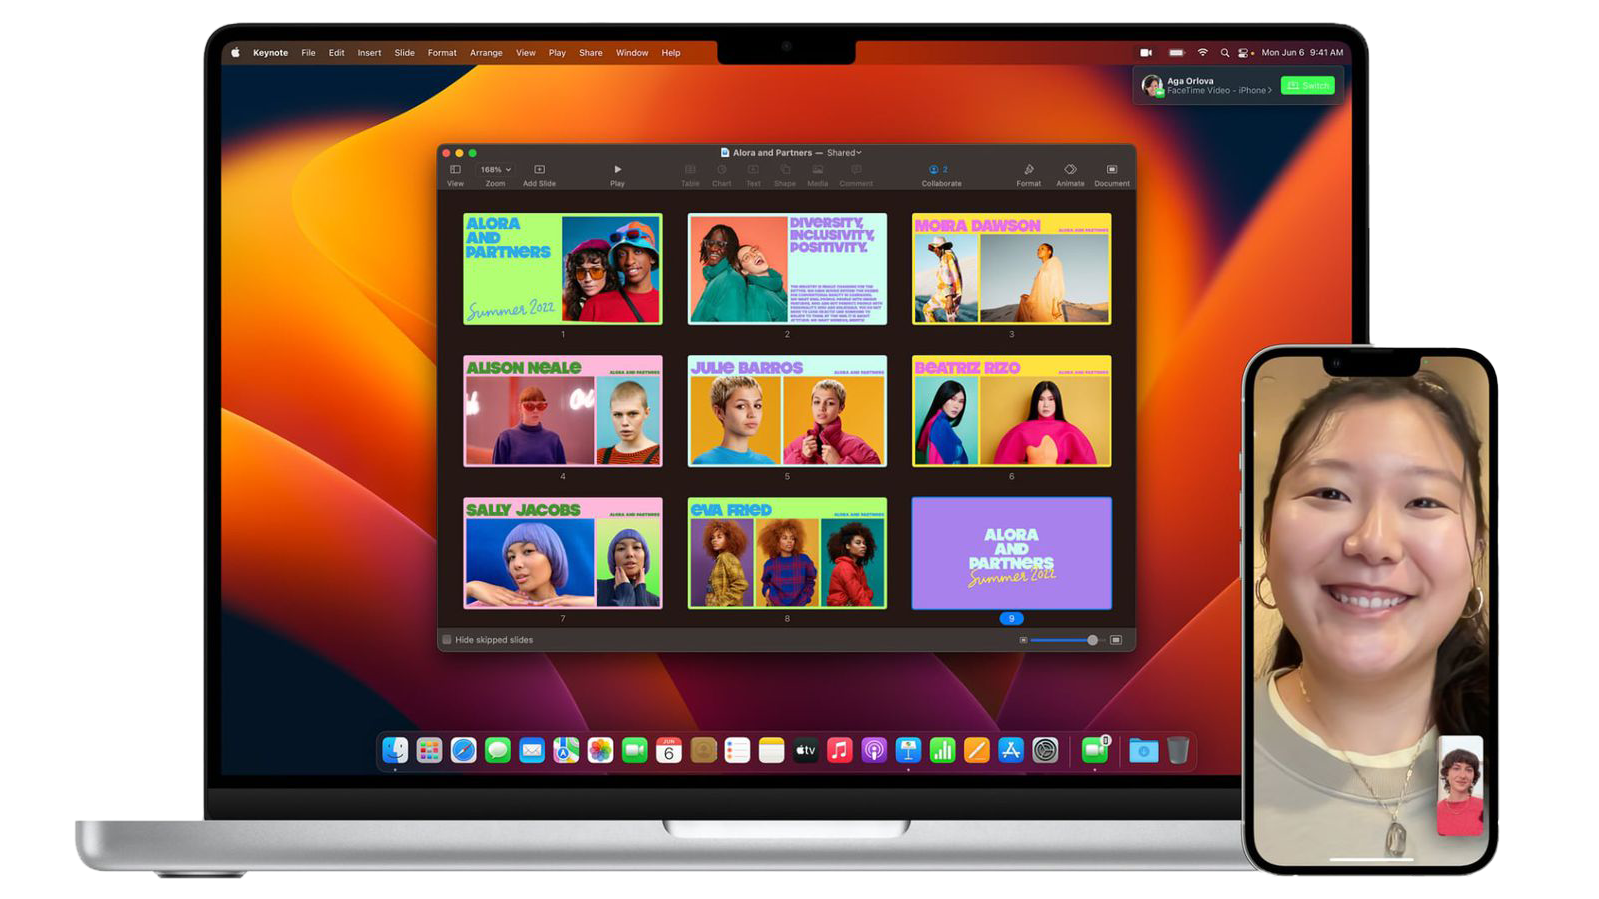1599x899 pixels.
Task: Click the Shape toolbar icon
Action: [785, 170]
